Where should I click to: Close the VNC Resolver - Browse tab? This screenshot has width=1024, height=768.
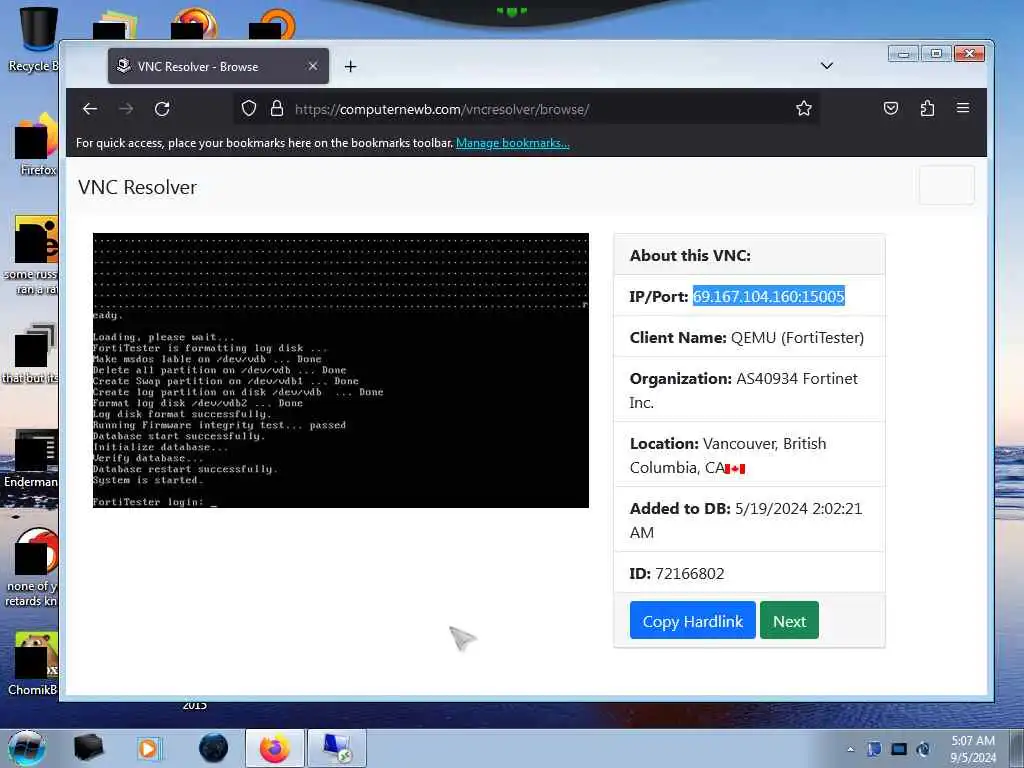pyautogui.click(x=313, y=66)
